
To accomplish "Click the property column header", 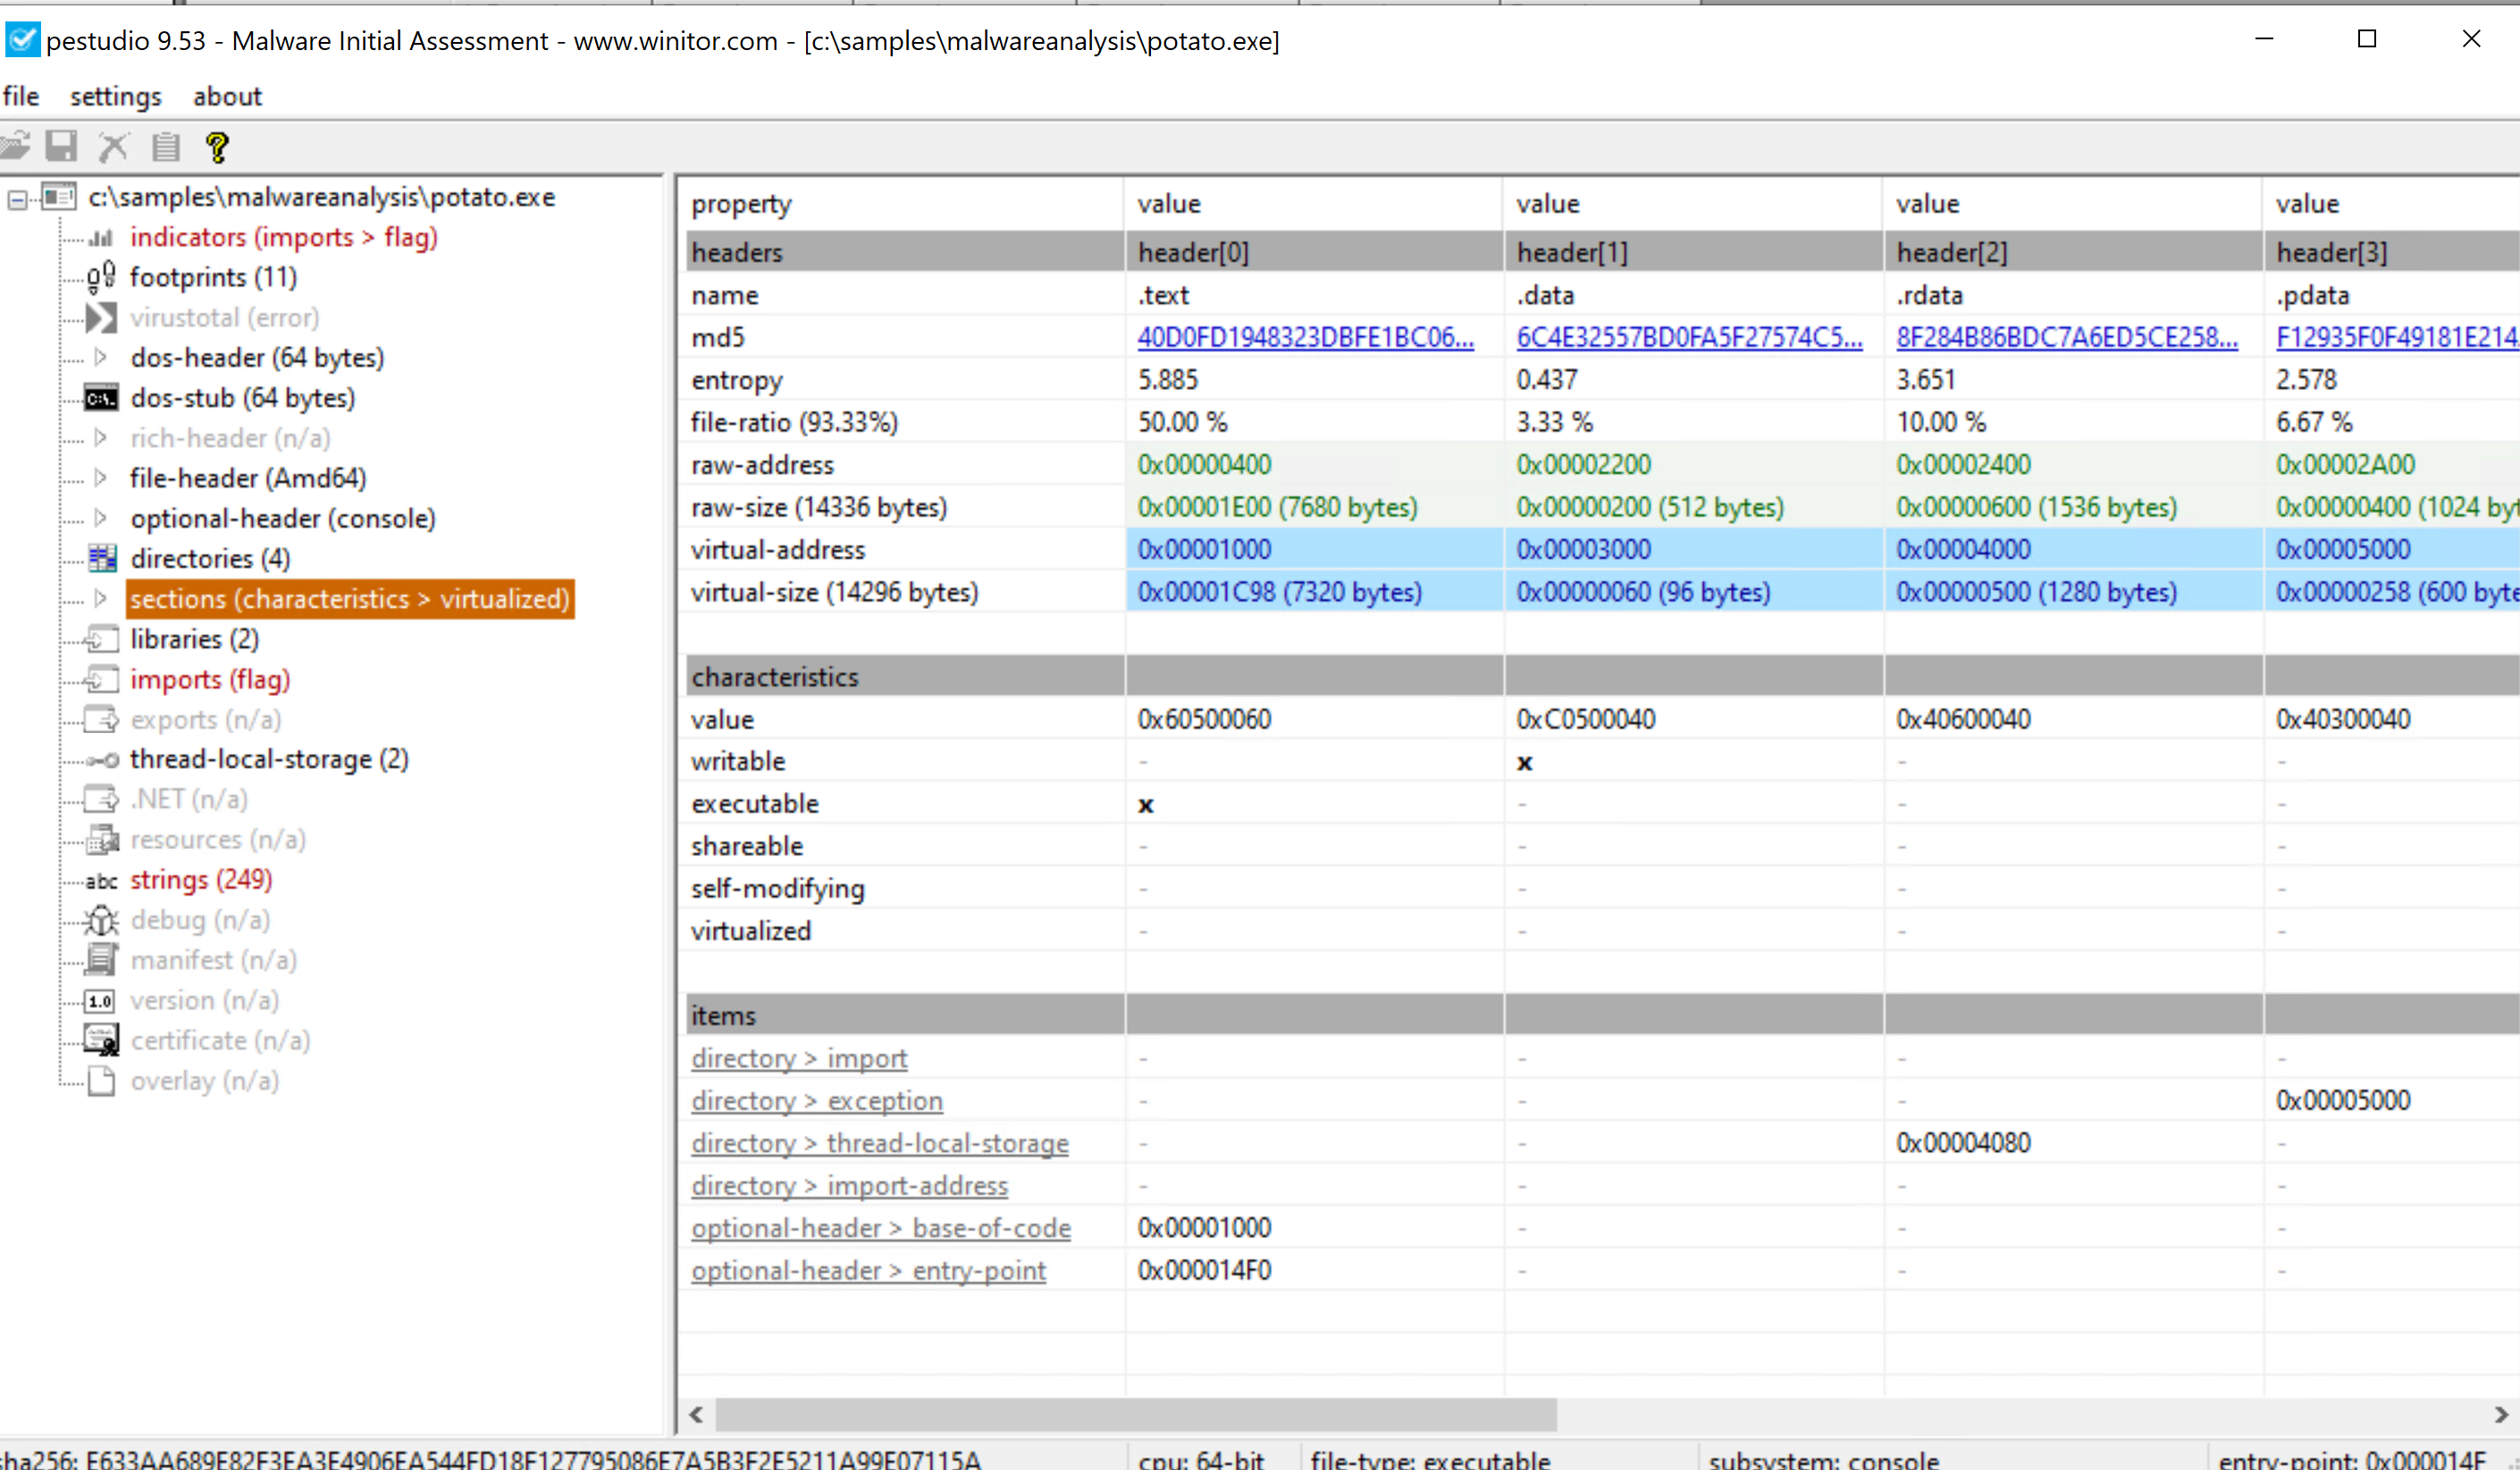I will [x=903, y=204].
